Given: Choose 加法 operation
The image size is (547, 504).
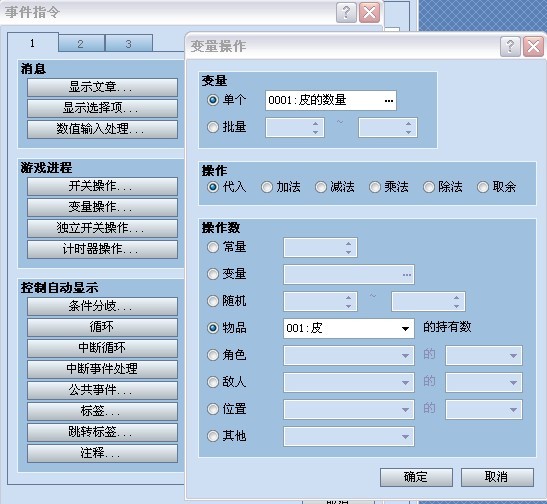Looking at the screenshot, I should click(x=267, y=187).
